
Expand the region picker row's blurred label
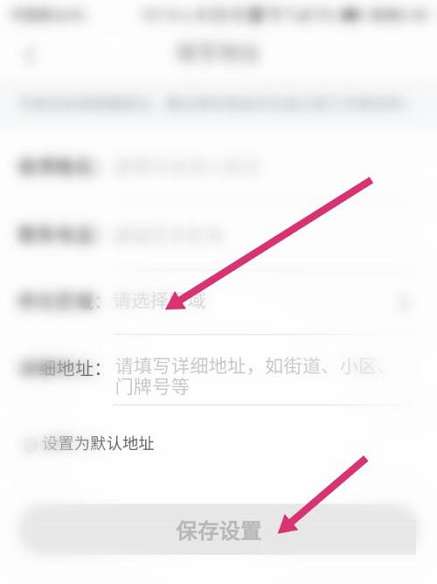(58, 302)
